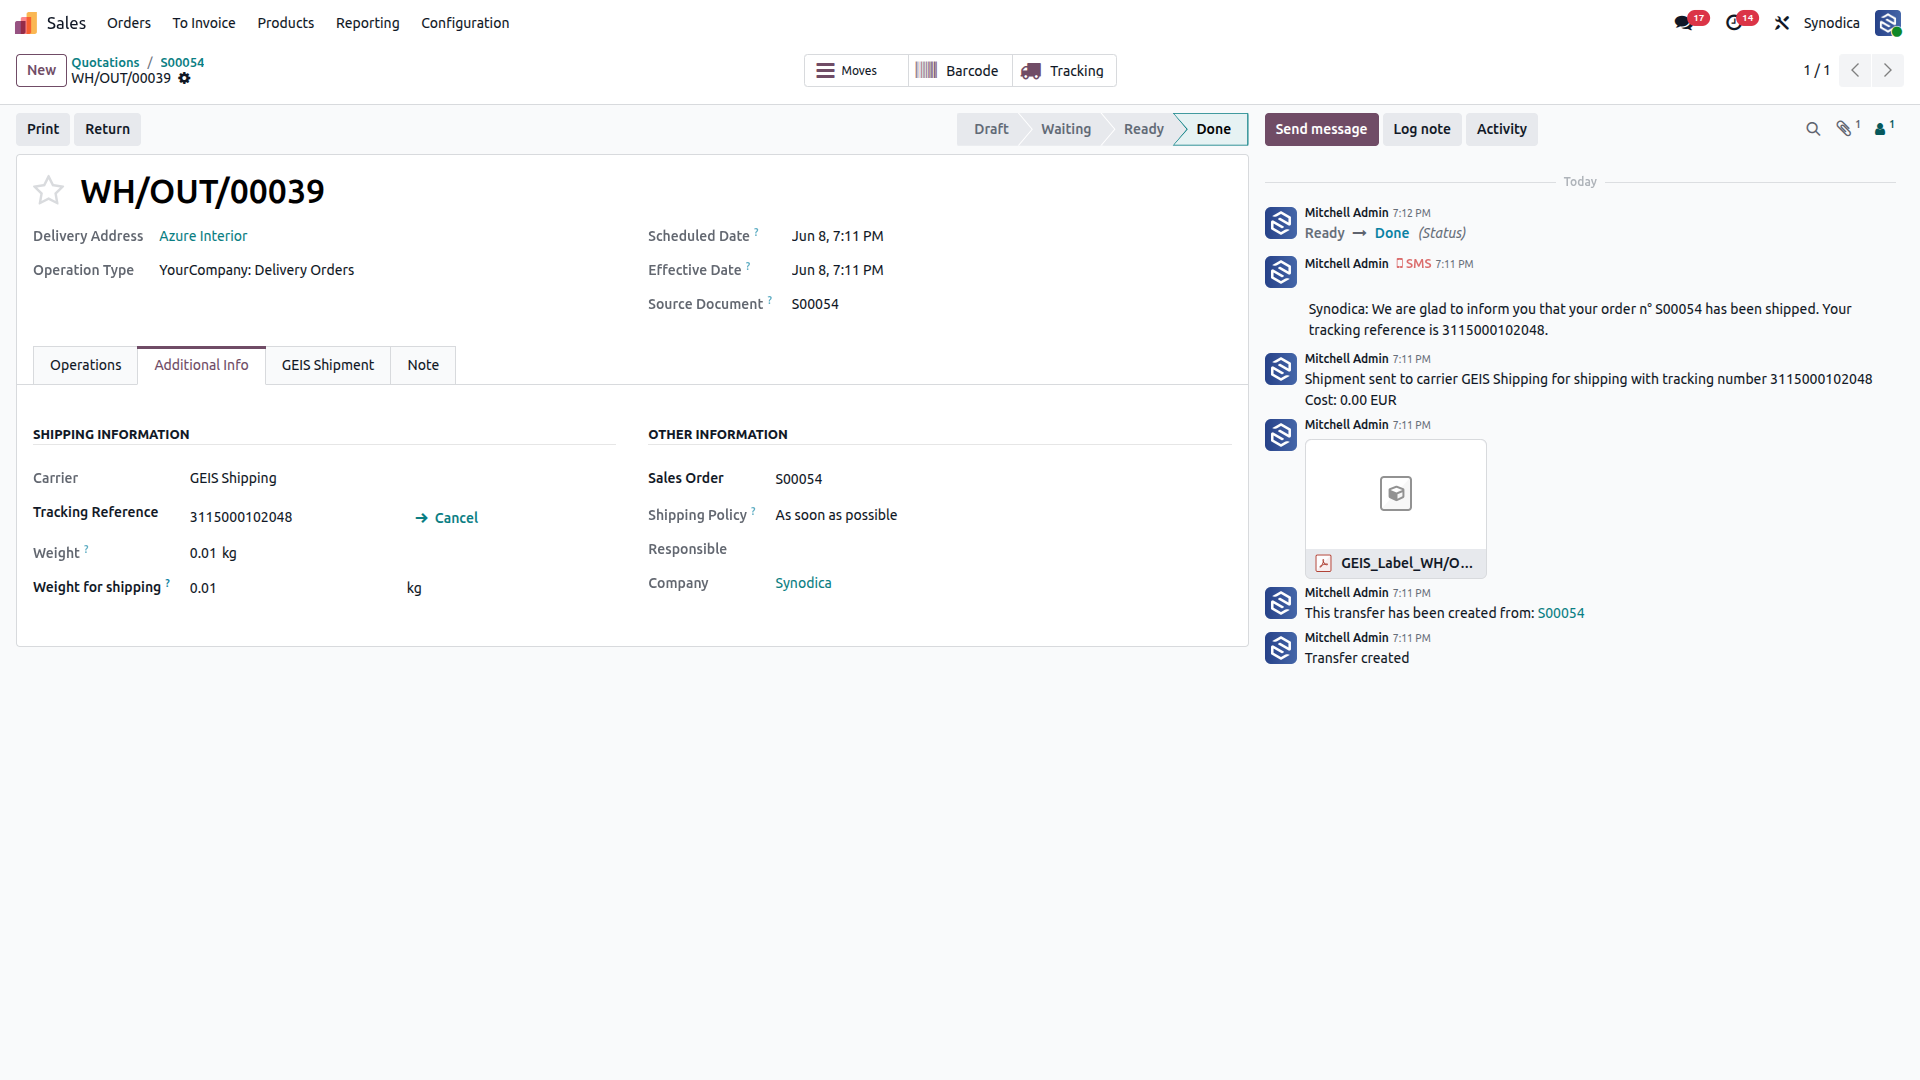
Task: Search messages in chatter
Action: (x=1813, y=129)
